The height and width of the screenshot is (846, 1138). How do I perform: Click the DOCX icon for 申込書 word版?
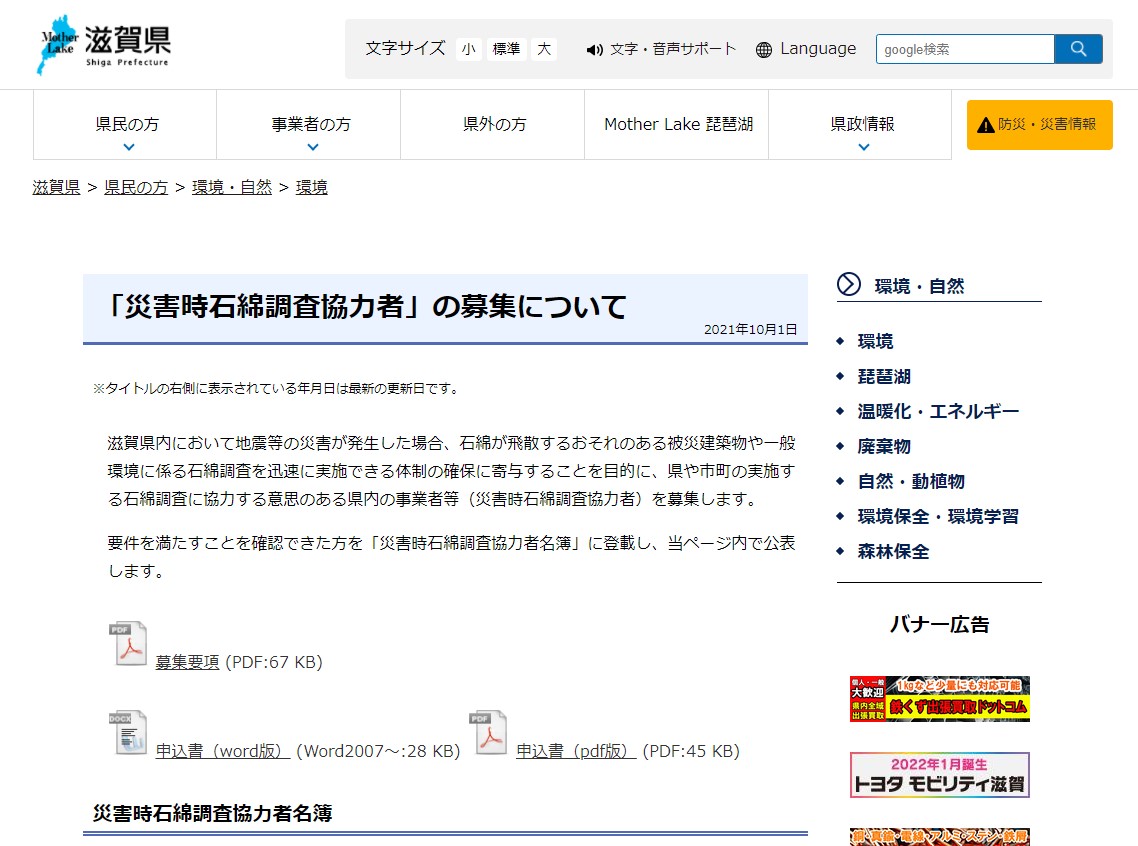click(128, 733)
